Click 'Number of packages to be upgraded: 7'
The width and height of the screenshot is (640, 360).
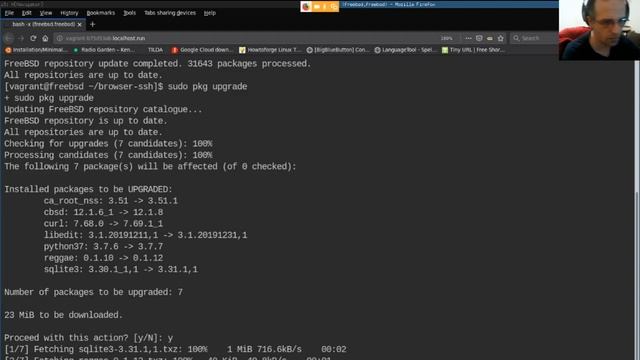[x=93, y=292]
